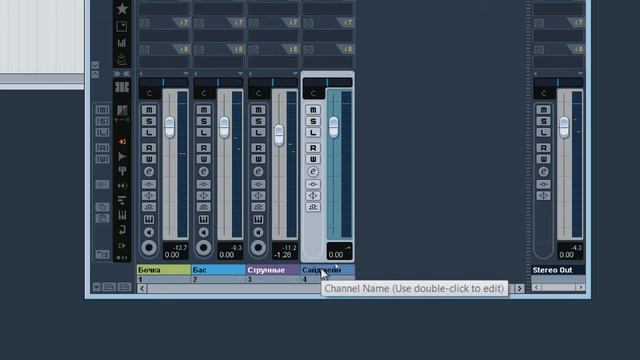Open instrument editor for Бочка channel
Screen dimensions: 640x360
(x=149, y=220)
